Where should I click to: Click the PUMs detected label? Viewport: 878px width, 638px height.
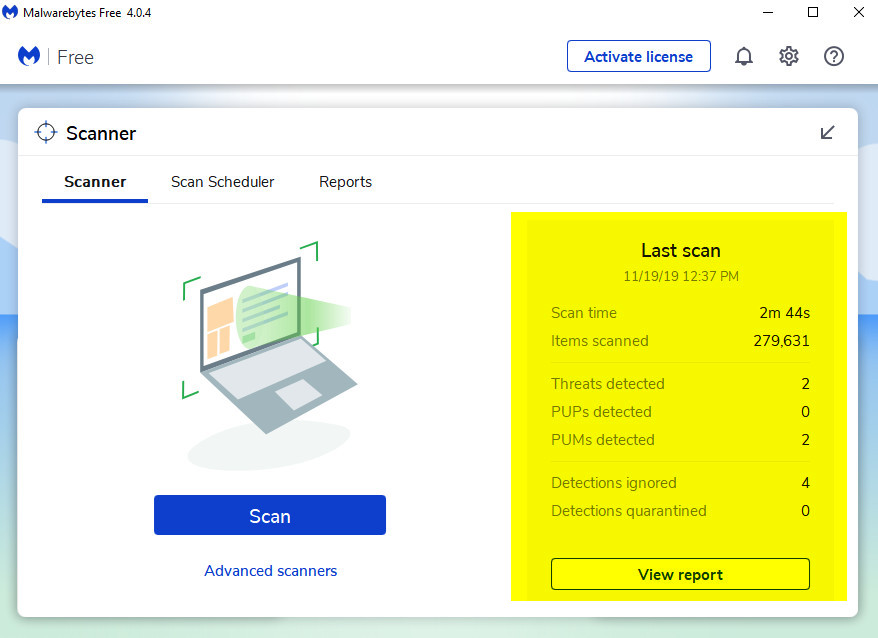pos(603,440)
